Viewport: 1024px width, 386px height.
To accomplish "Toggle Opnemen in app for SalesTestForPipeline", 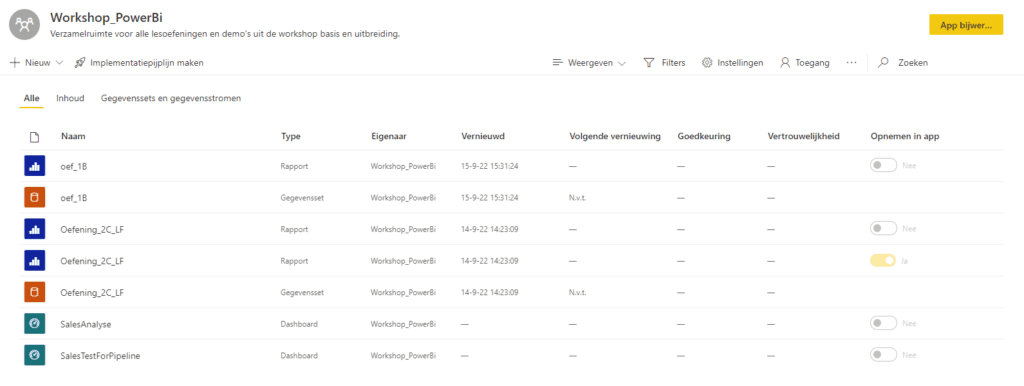I will 883,355.
